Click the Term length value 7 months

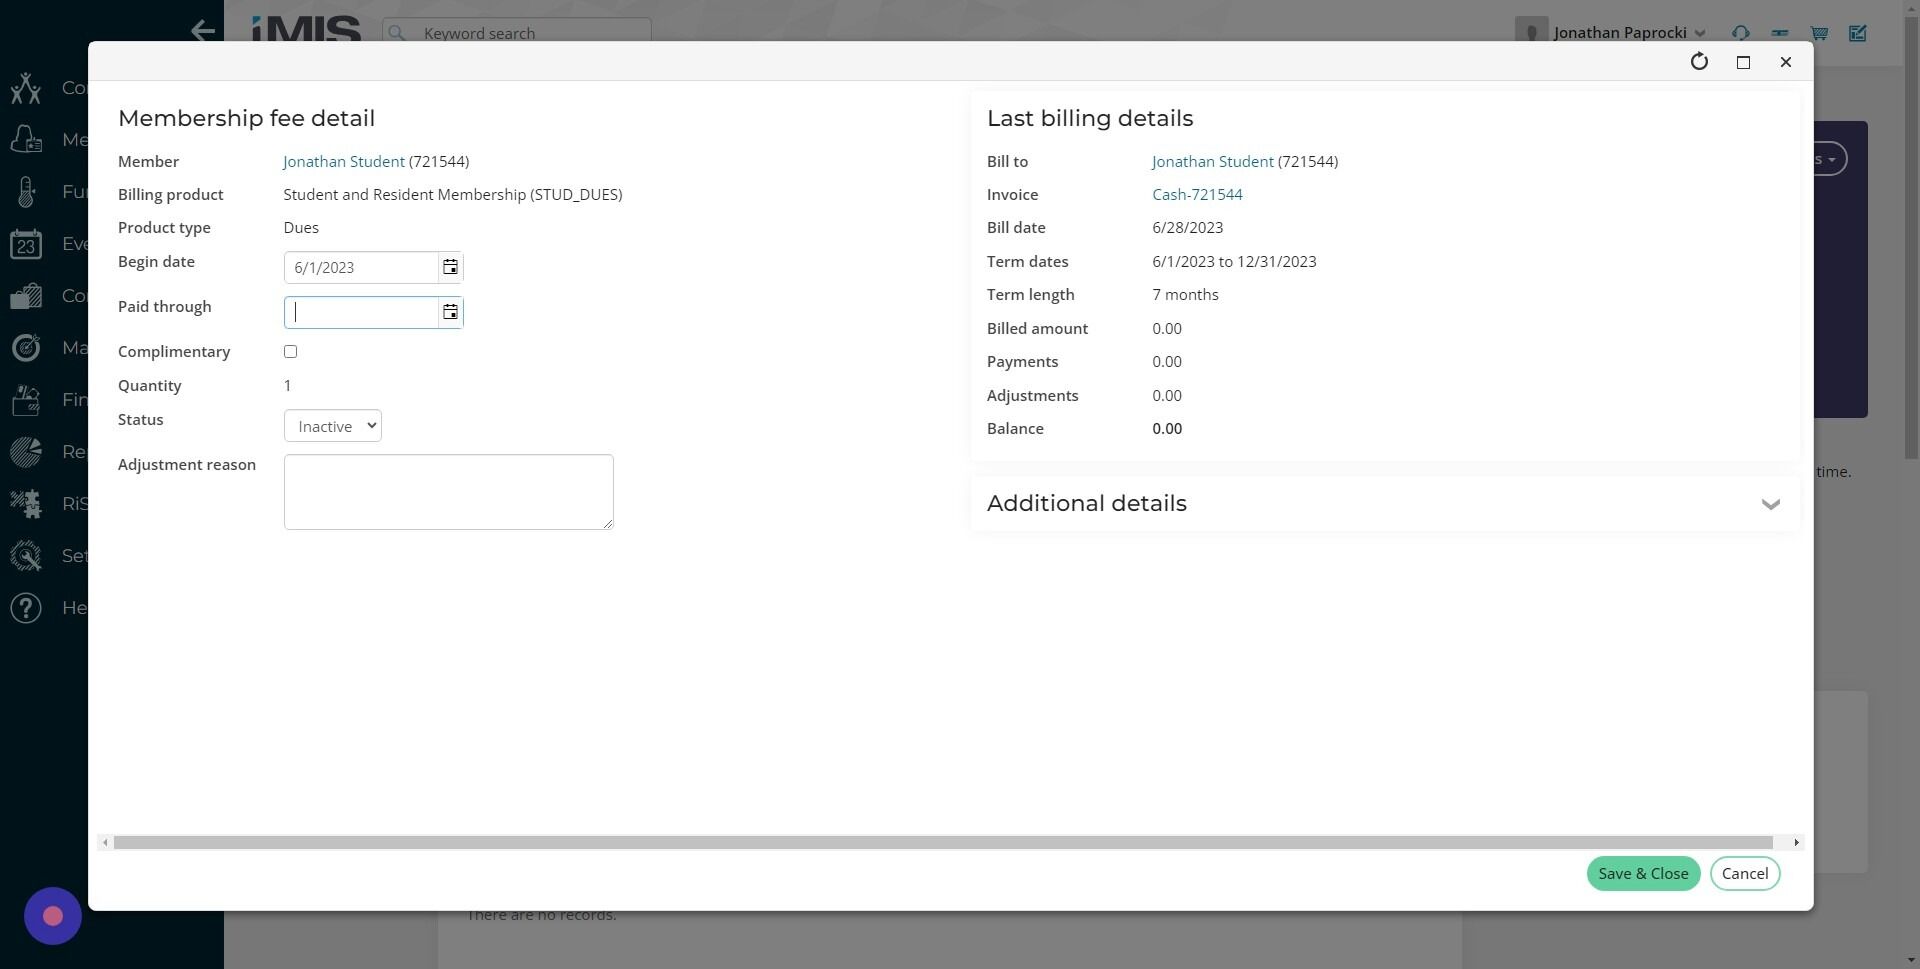click(x=1185, y=295)
